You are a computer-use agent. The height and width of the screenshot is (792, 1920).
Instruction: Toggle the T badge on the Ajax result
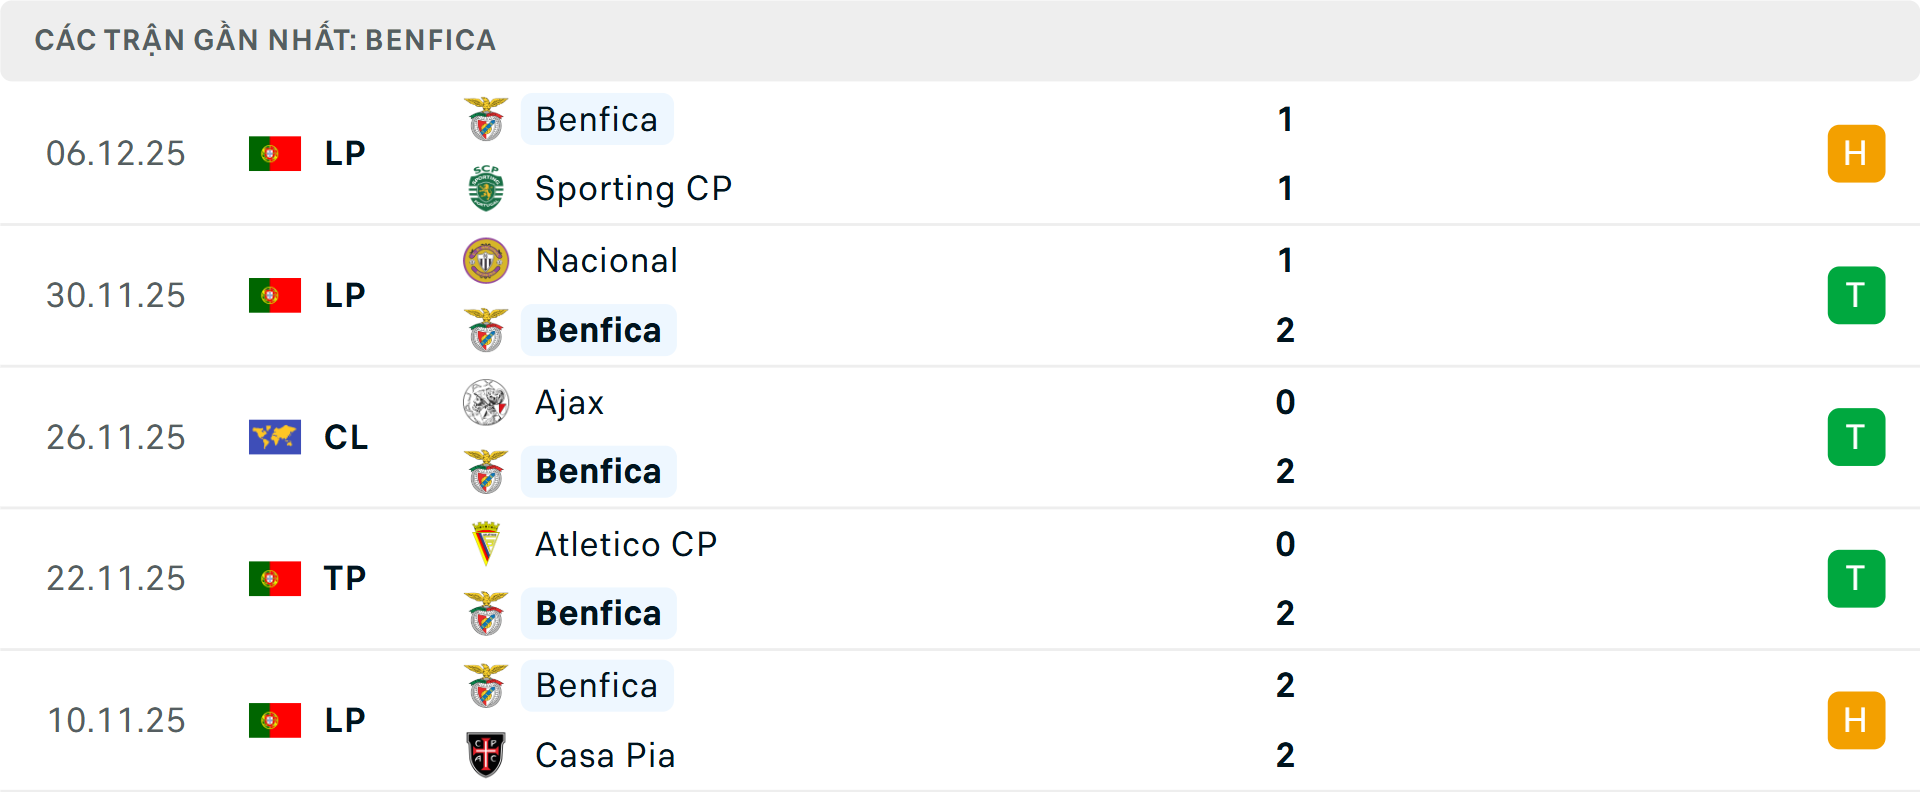(x=1857, y=437)
